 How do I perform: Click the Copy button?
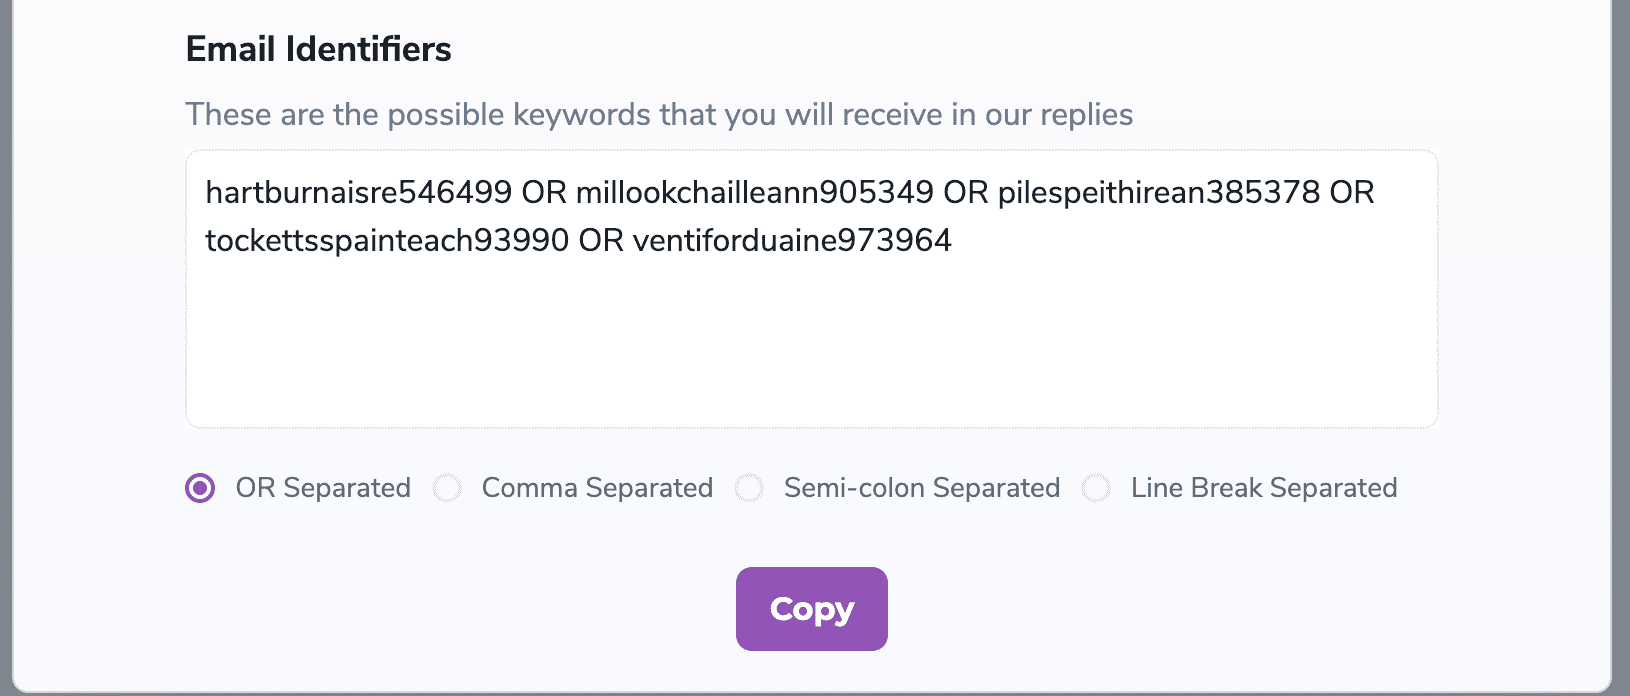pyautogui.click(x=811, y=608)
